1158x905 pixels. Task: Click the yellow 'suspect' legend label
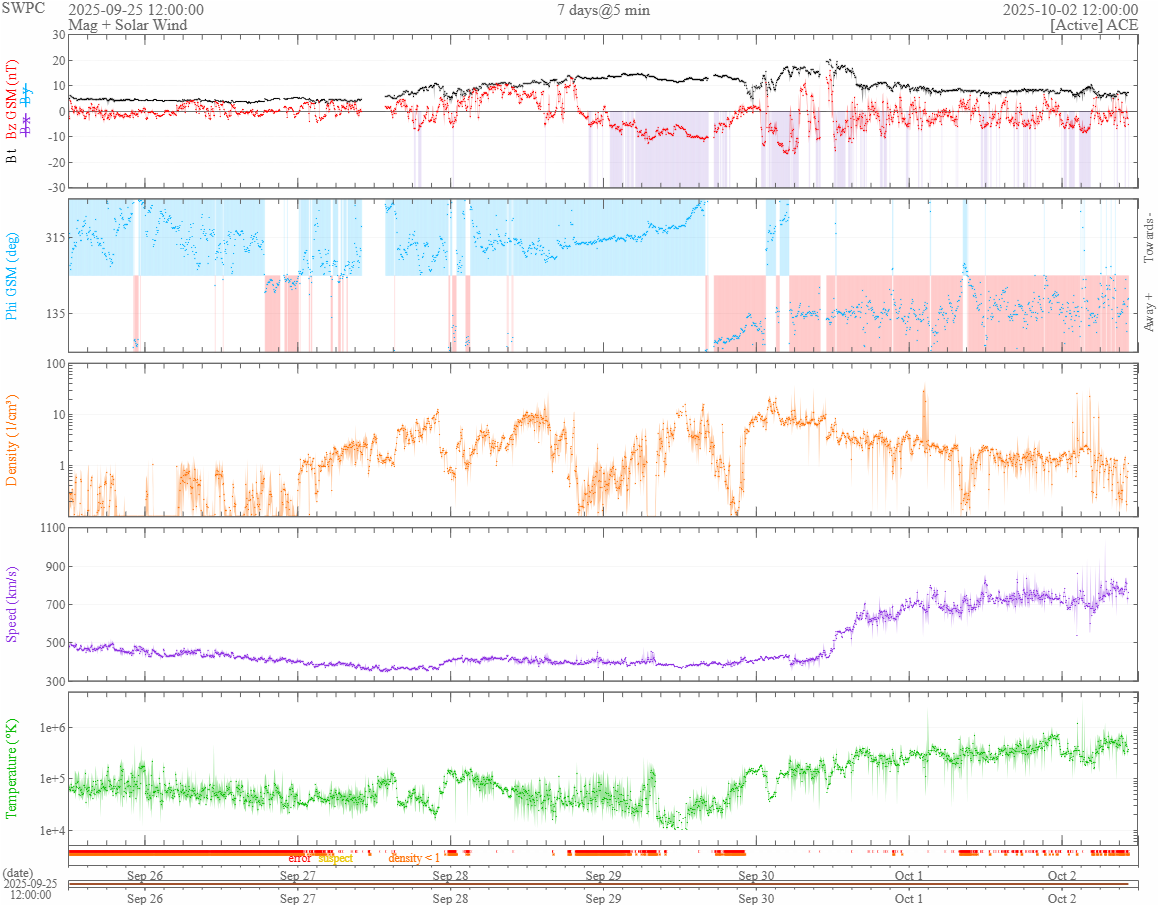(x=335, y=858)
